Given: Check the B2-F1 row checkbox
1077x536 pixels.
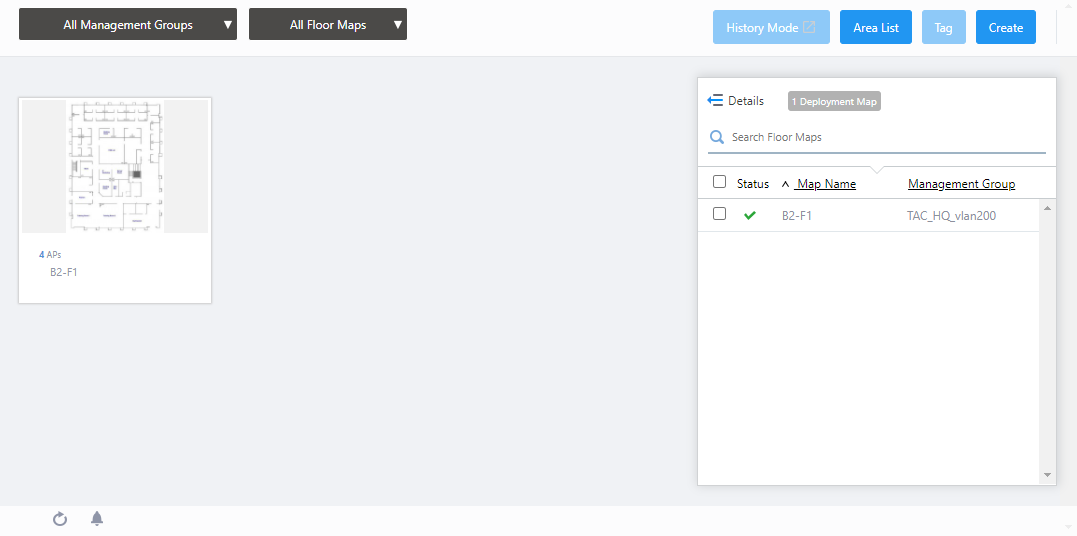Looking at the screenshot, I should tap(719, 214).
